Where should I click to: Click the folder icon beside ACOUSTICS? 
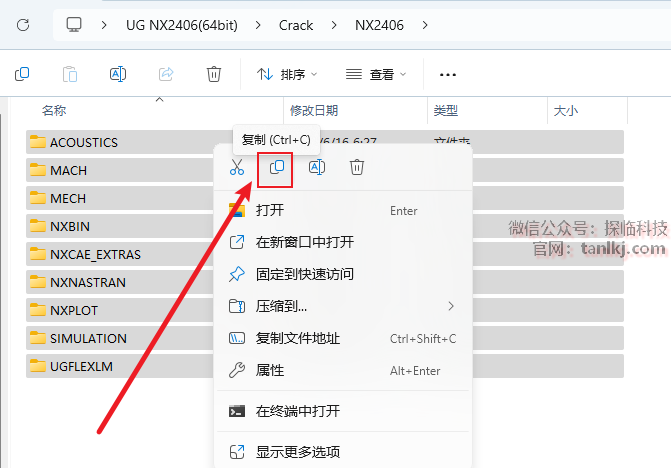[x=38, y=142]
